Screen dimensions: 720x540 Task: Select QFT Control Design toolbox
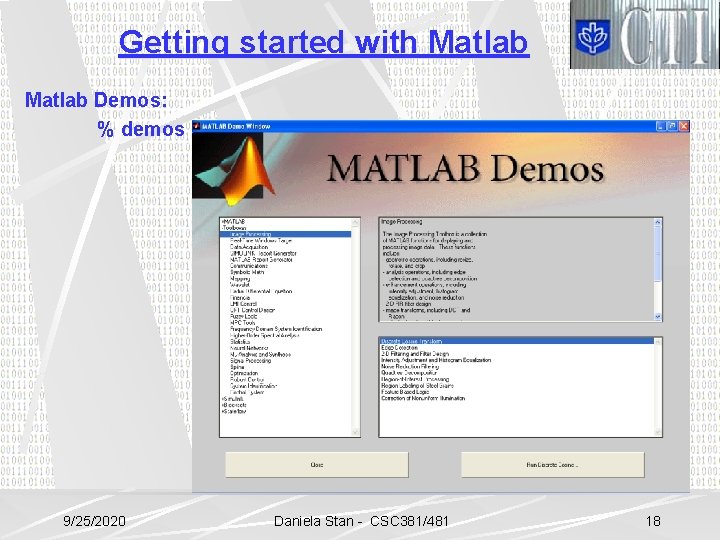point(252,310)
